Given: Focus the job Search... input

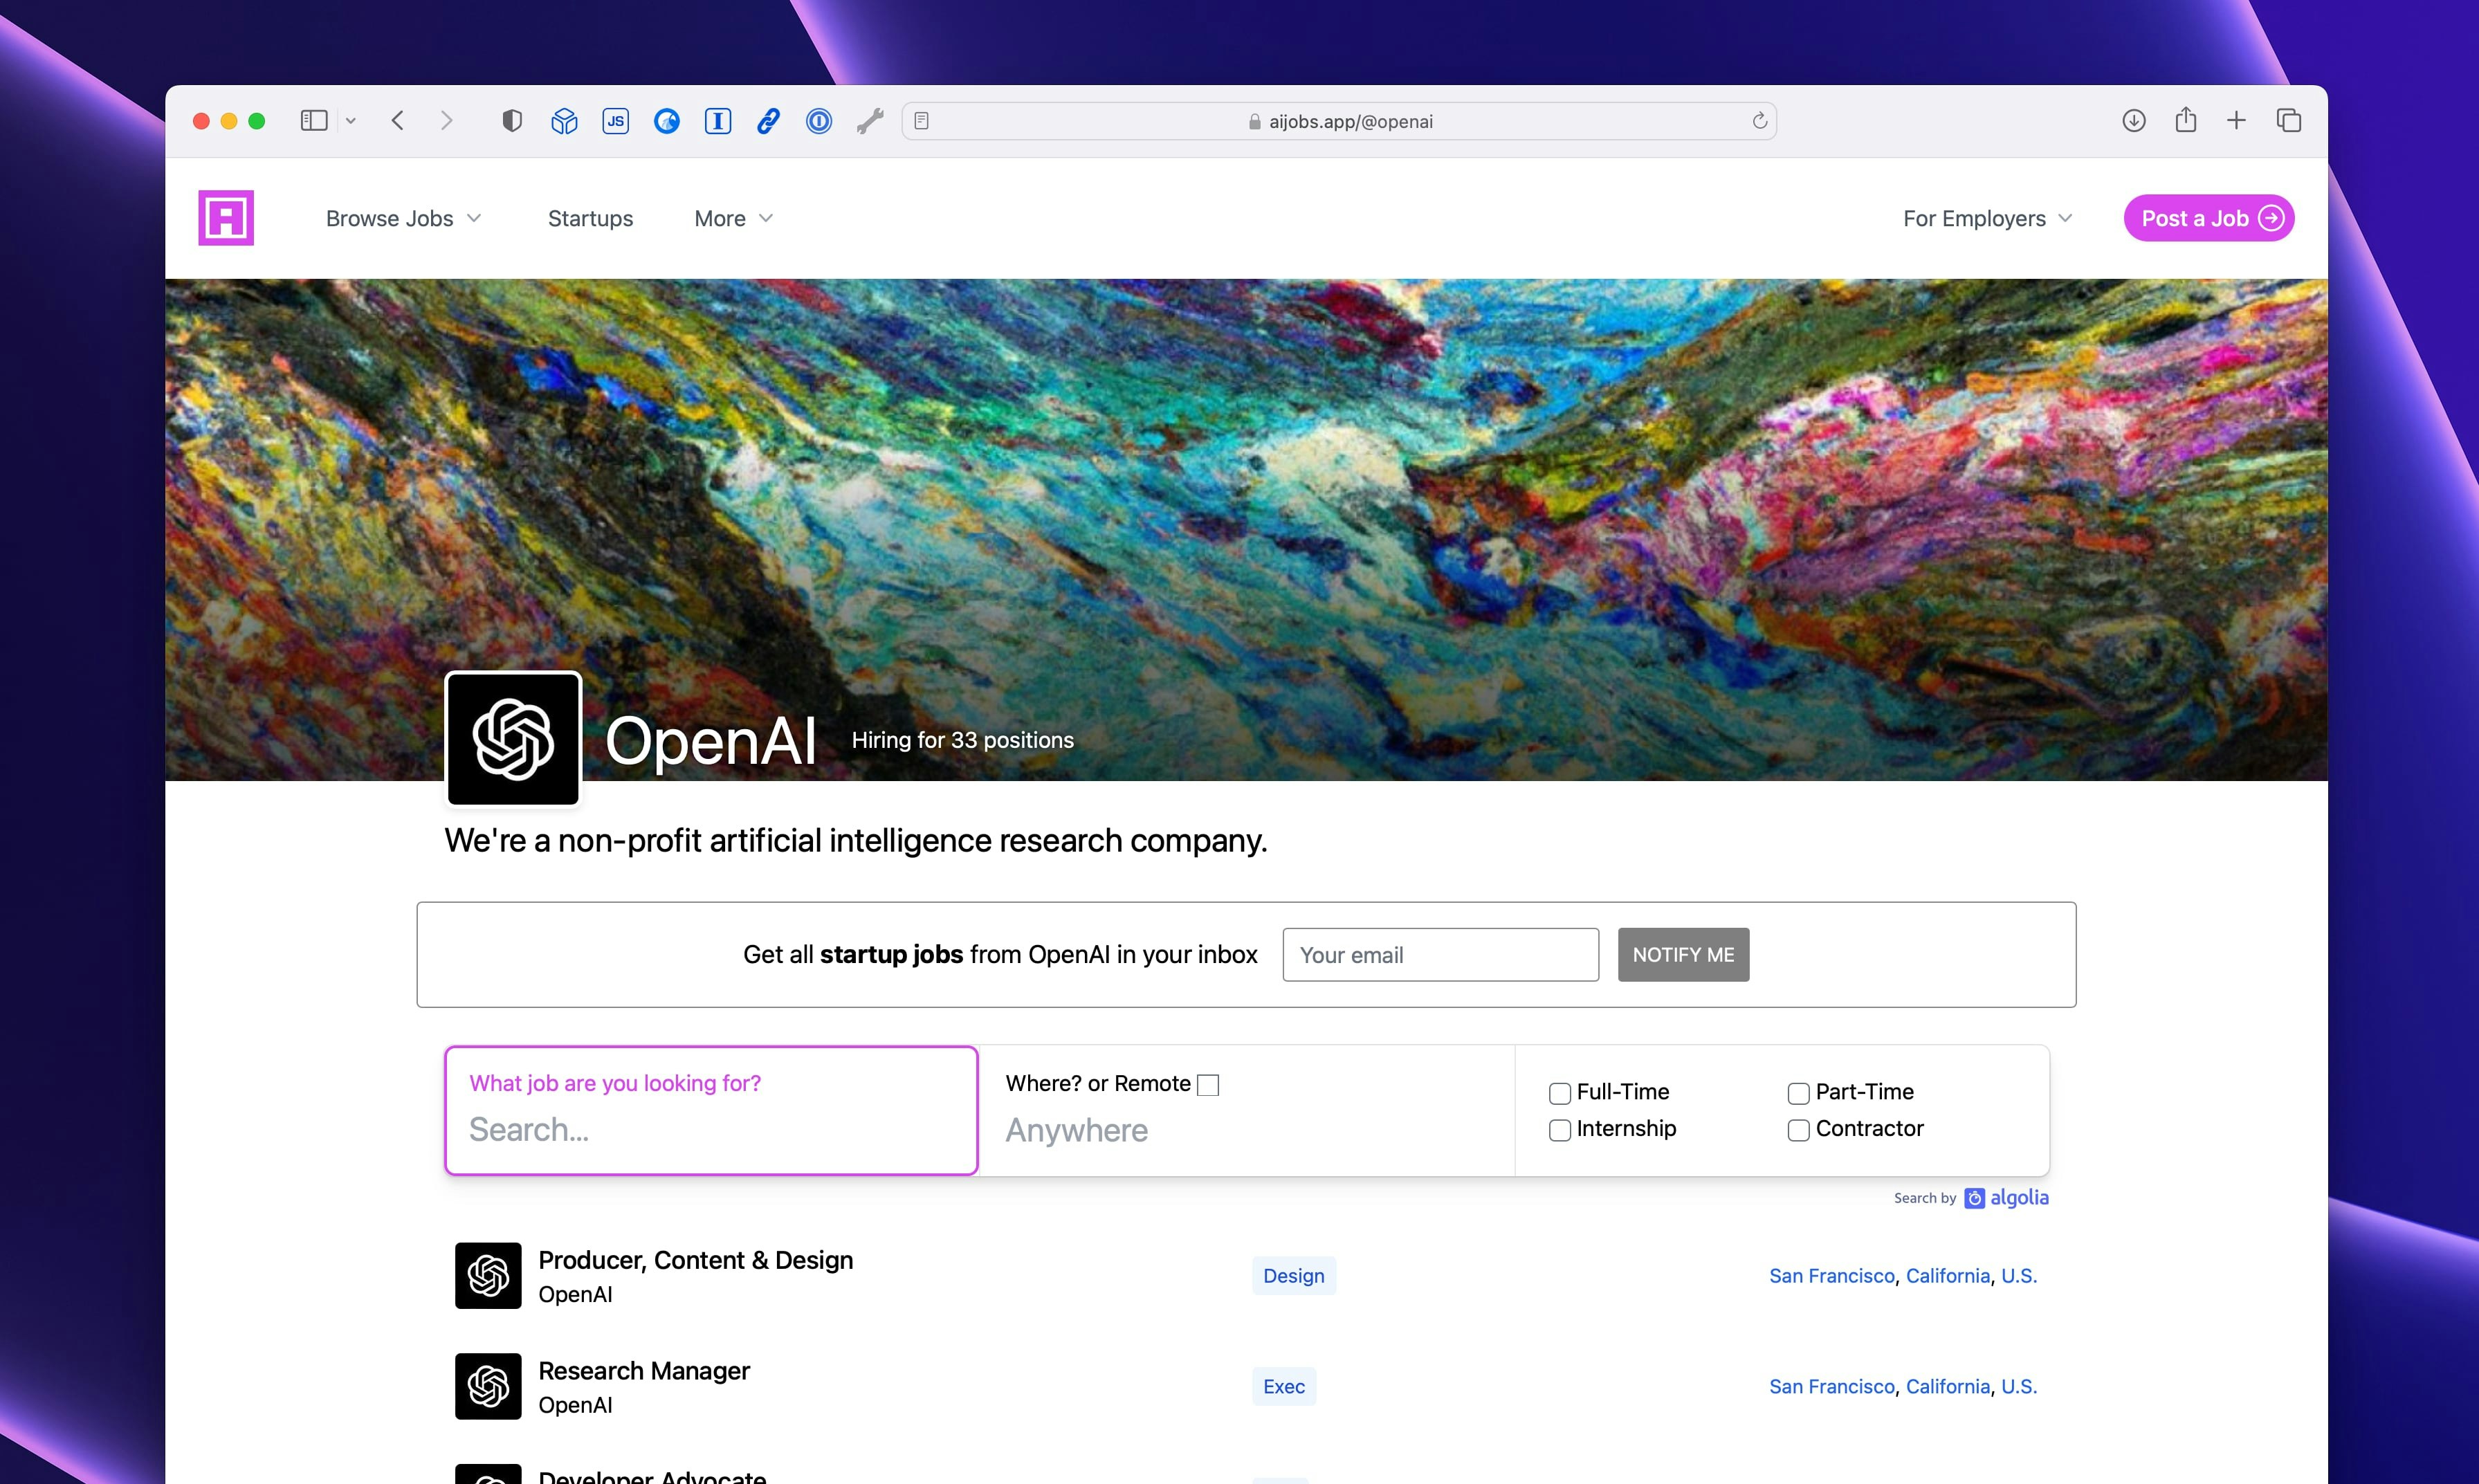Looking at the screenshot, I should tap(711, 1129).
